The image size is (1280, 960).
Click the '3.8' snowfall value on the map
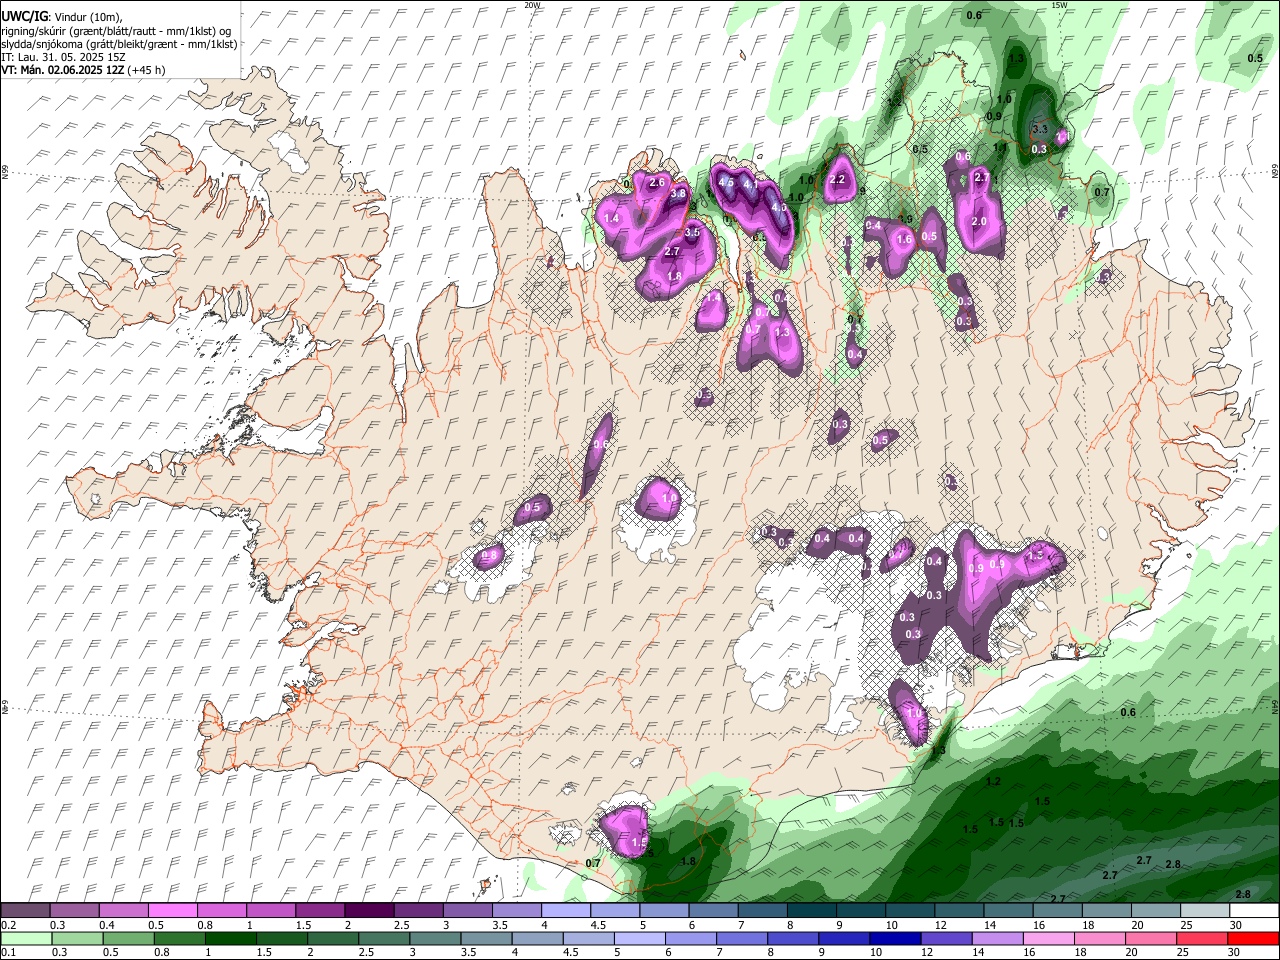tap(678, 193)
